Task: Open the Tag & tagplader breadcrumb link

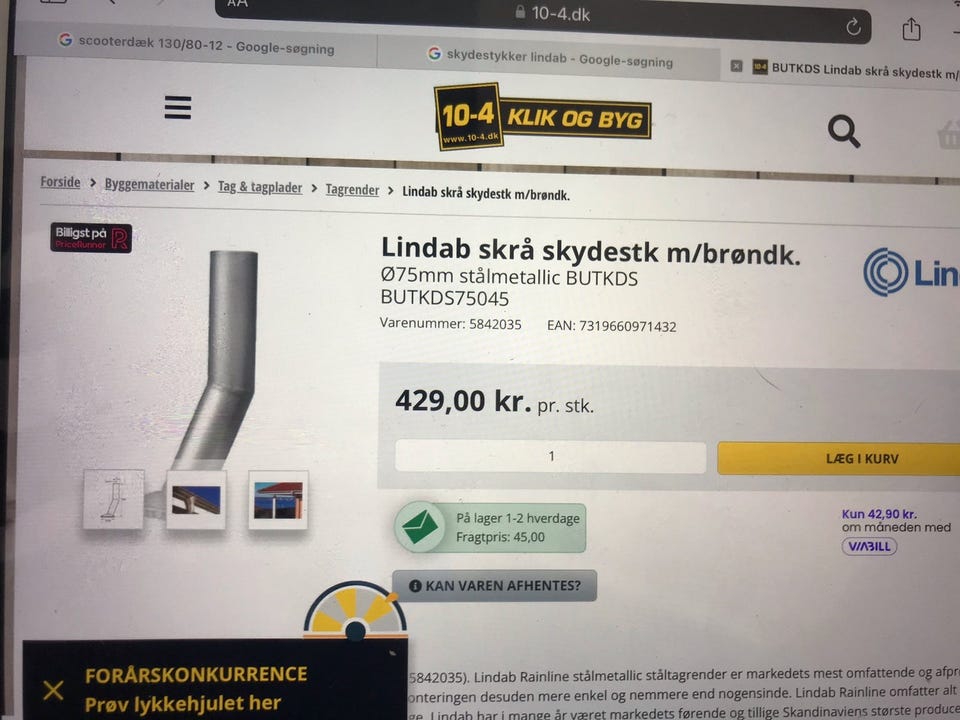Action: [260, 187]
